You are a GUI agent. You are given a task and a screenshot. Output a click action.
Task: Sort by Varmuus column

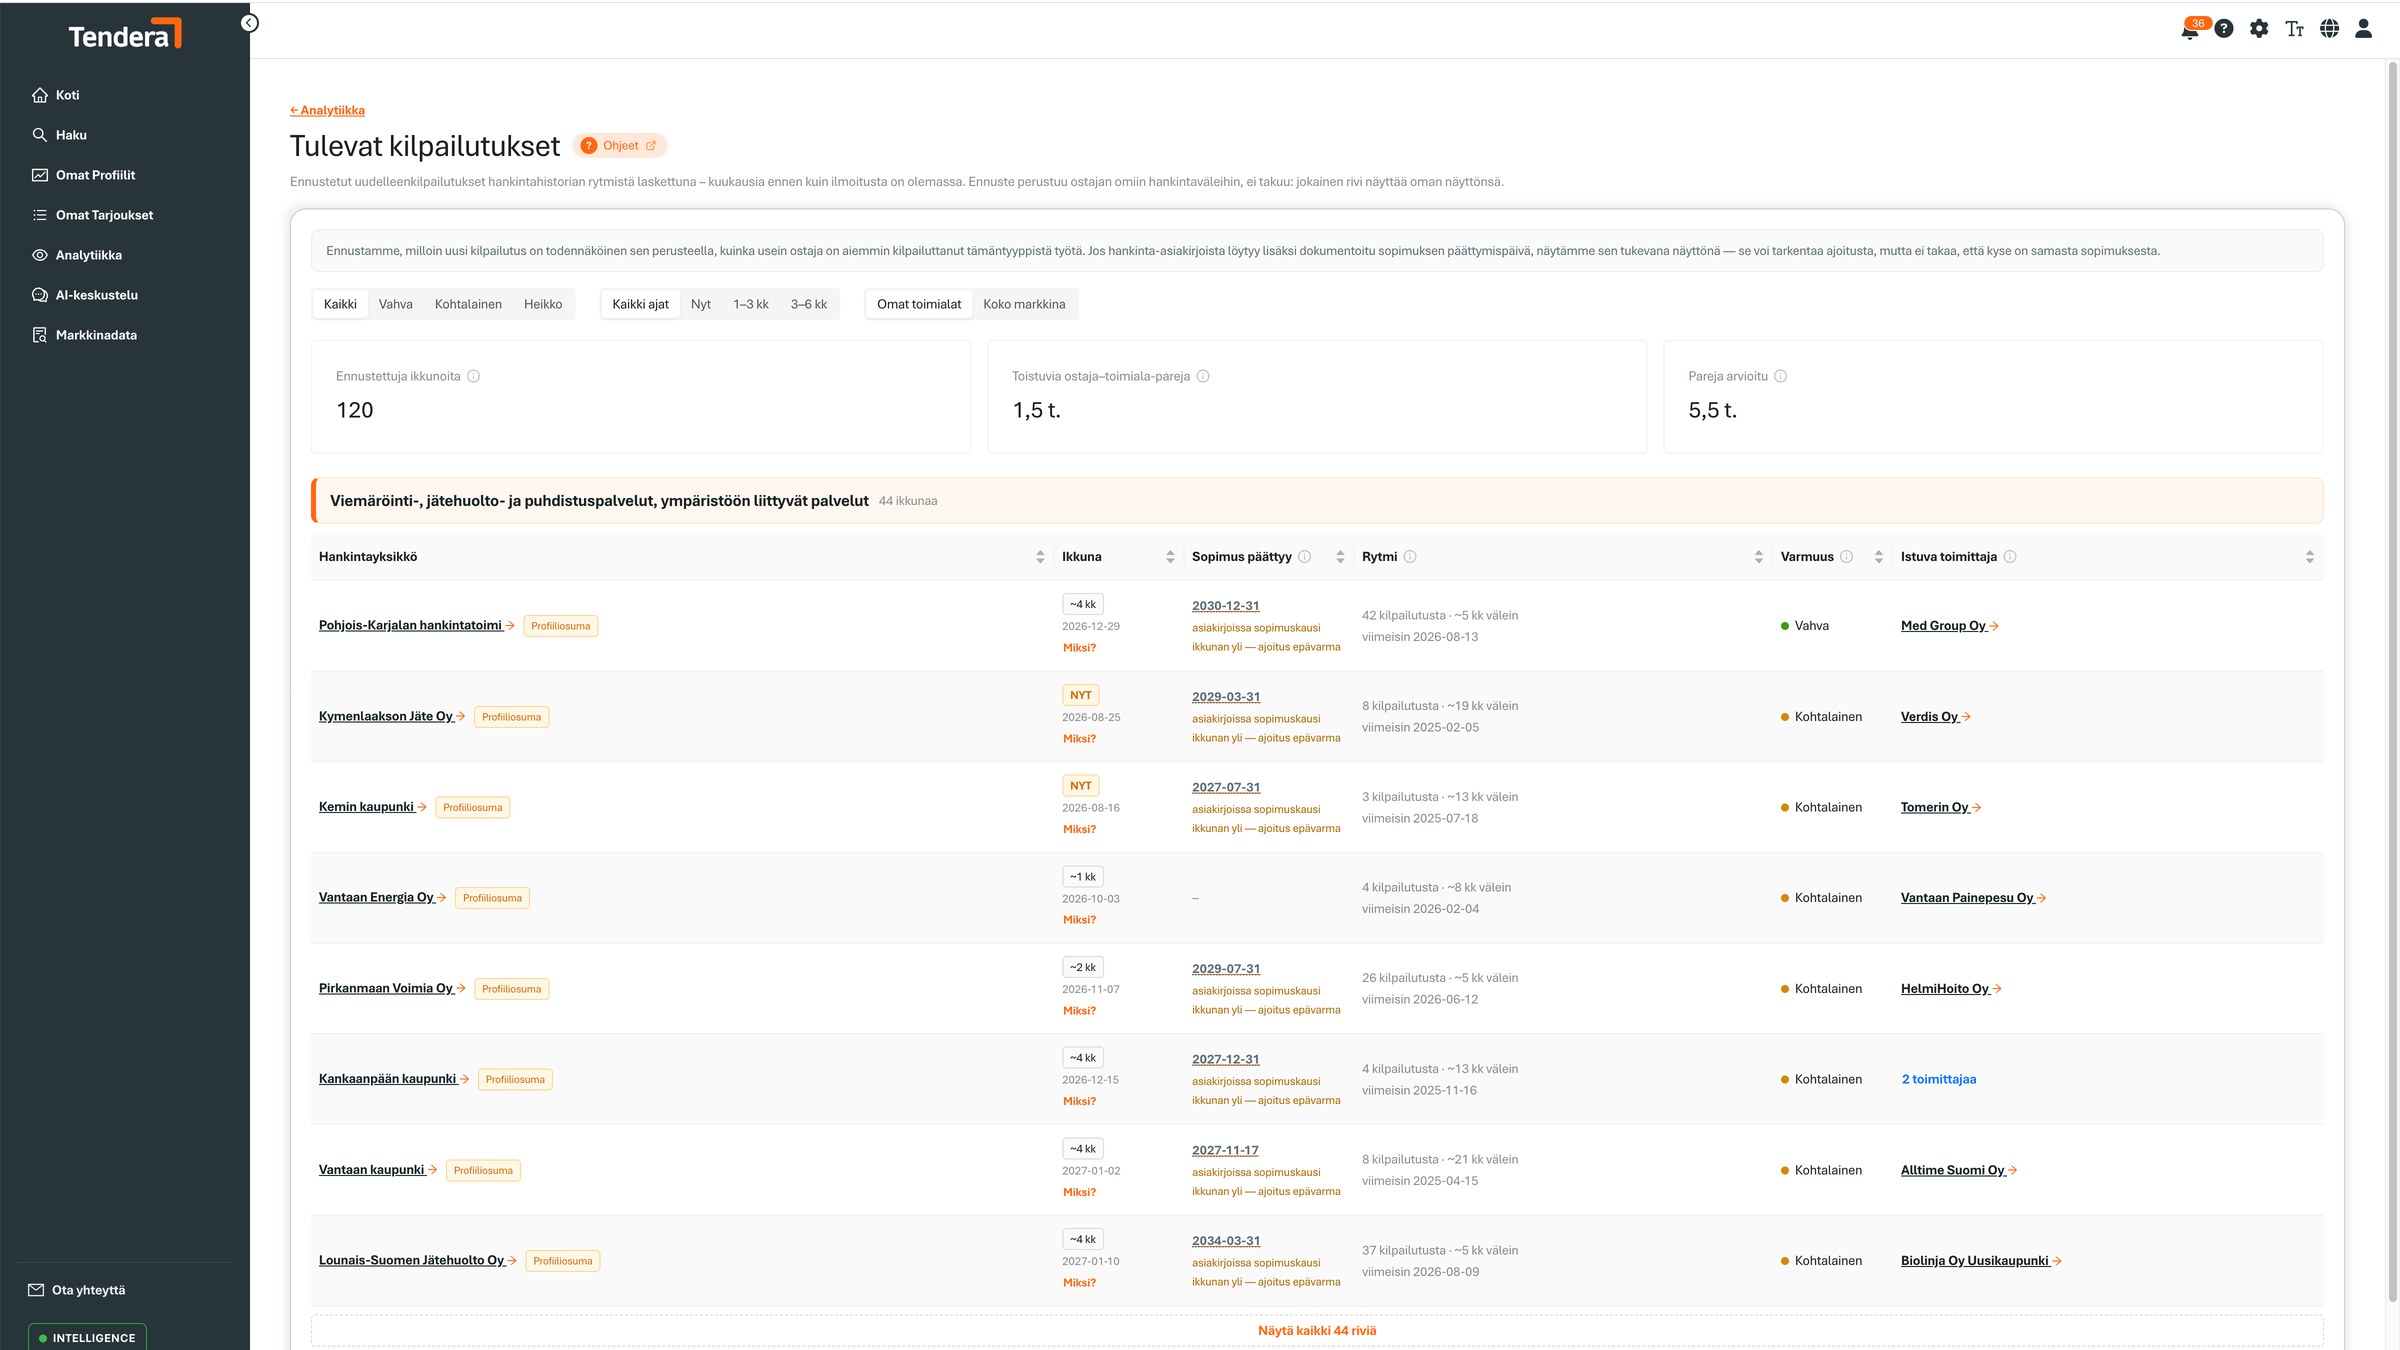coord(1879,557)
